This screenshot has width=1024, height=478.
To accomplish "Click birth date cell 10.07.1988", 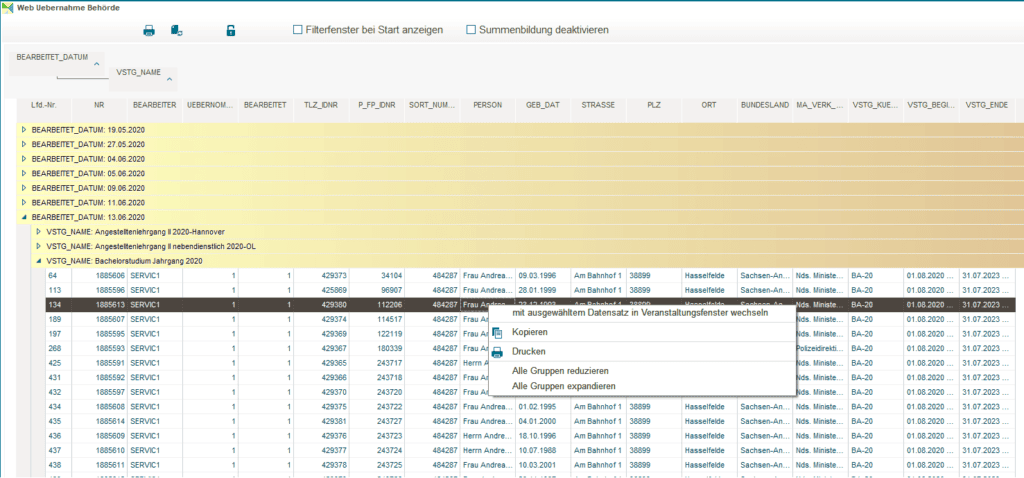I will tap(543, 450).
